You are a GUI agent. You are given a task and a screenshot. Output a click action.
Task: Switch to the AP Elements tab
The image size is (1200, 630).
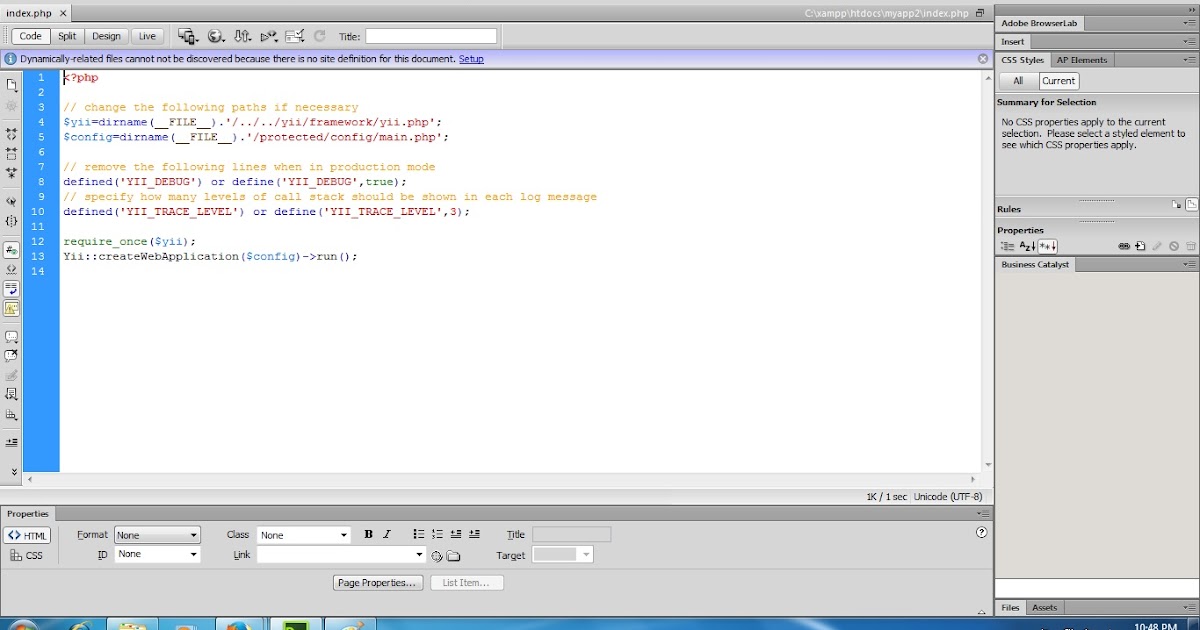[x=1082, y=60]
